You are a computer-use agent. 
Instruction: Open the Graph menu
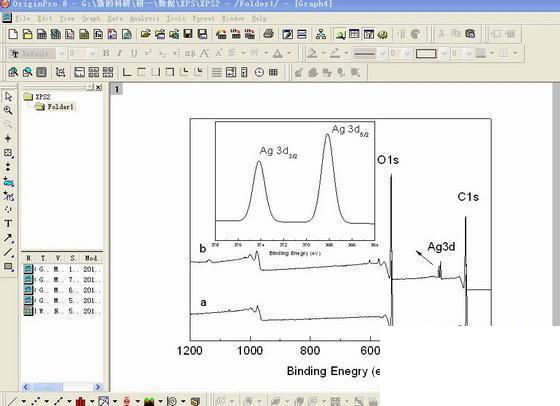[91, 18]
